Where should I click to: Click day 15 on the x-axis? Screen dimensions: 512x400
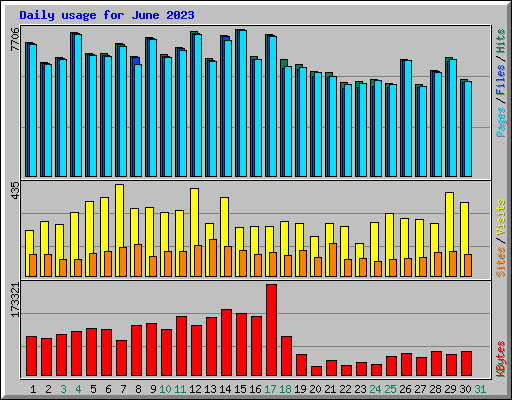point(240,389)
